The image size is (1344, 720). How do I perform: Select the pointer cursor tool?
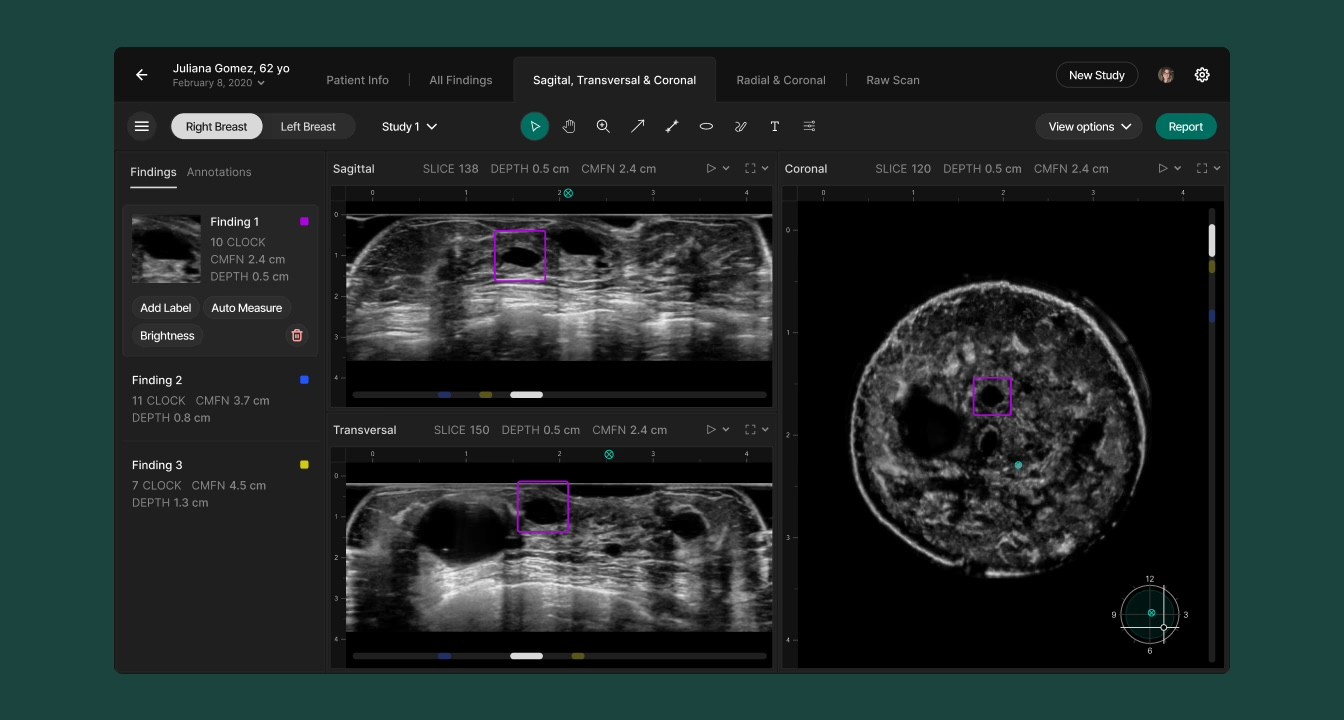click(535, 127)
